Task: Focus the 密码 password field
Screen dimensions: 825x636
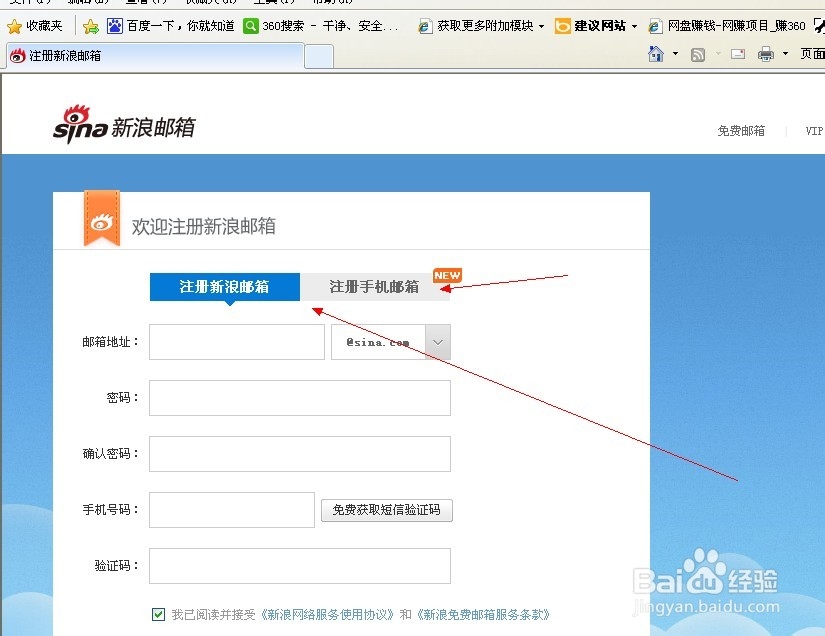Action: [x=300, y=398]
